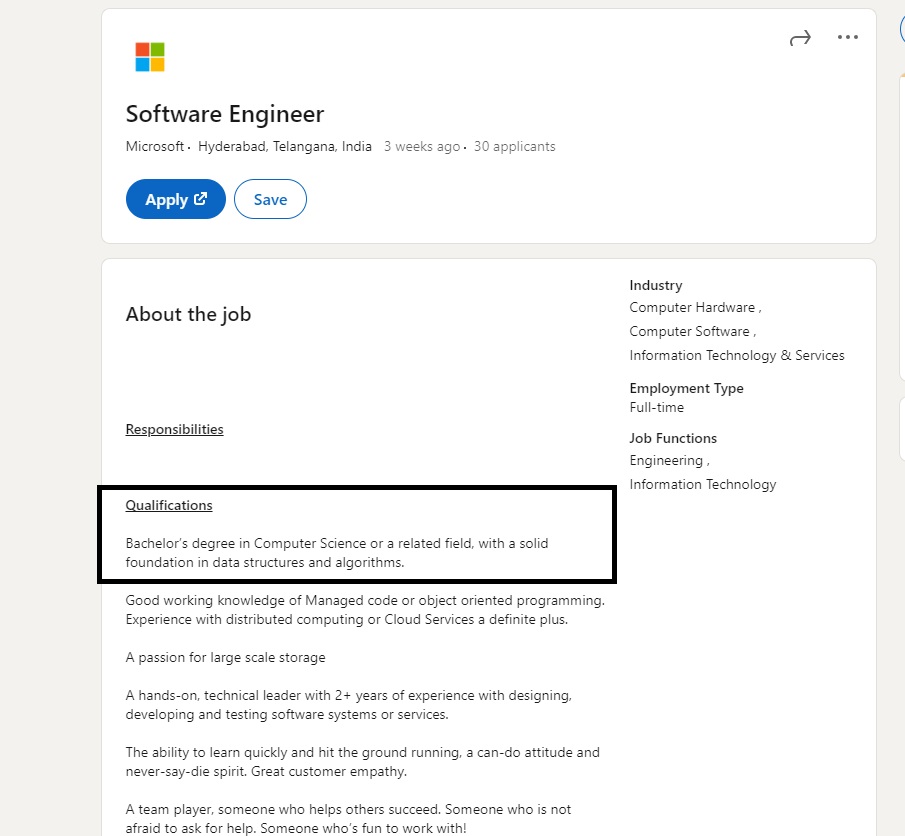Click the Software Engineer job title

(225, 114)
